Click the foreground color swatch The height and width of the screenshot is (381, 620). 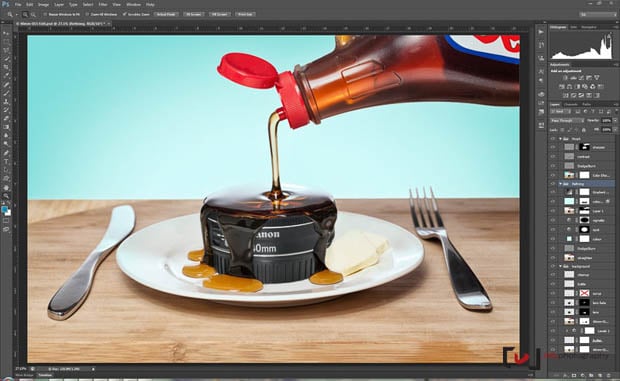click(4, 209)
